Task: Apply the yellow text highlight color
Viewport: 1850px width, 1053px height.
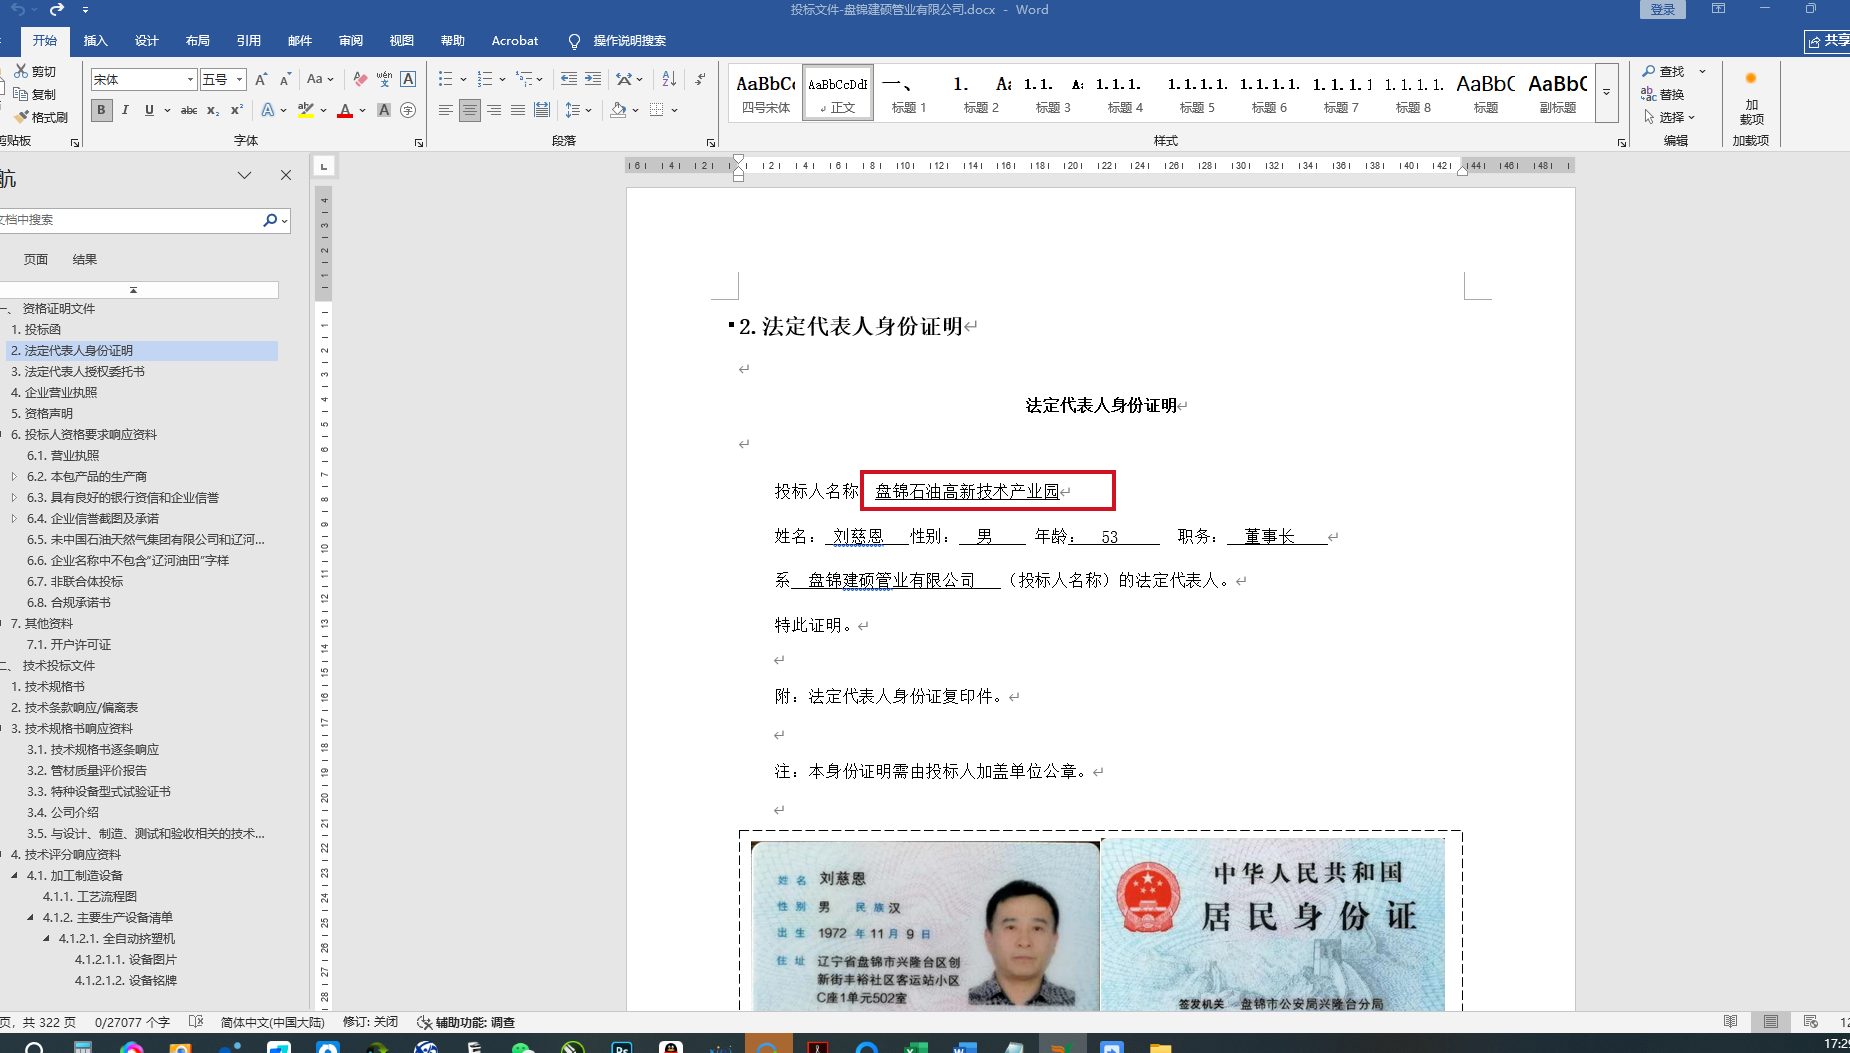Action: (x=306, y=110)
